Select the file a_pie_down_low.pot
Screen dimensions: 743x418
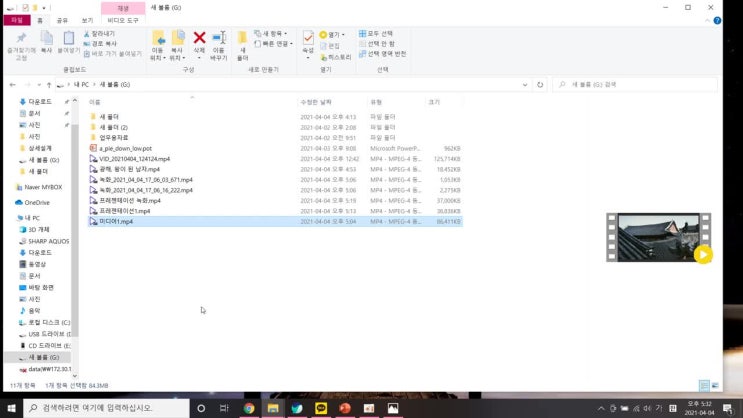coord(126,148)
